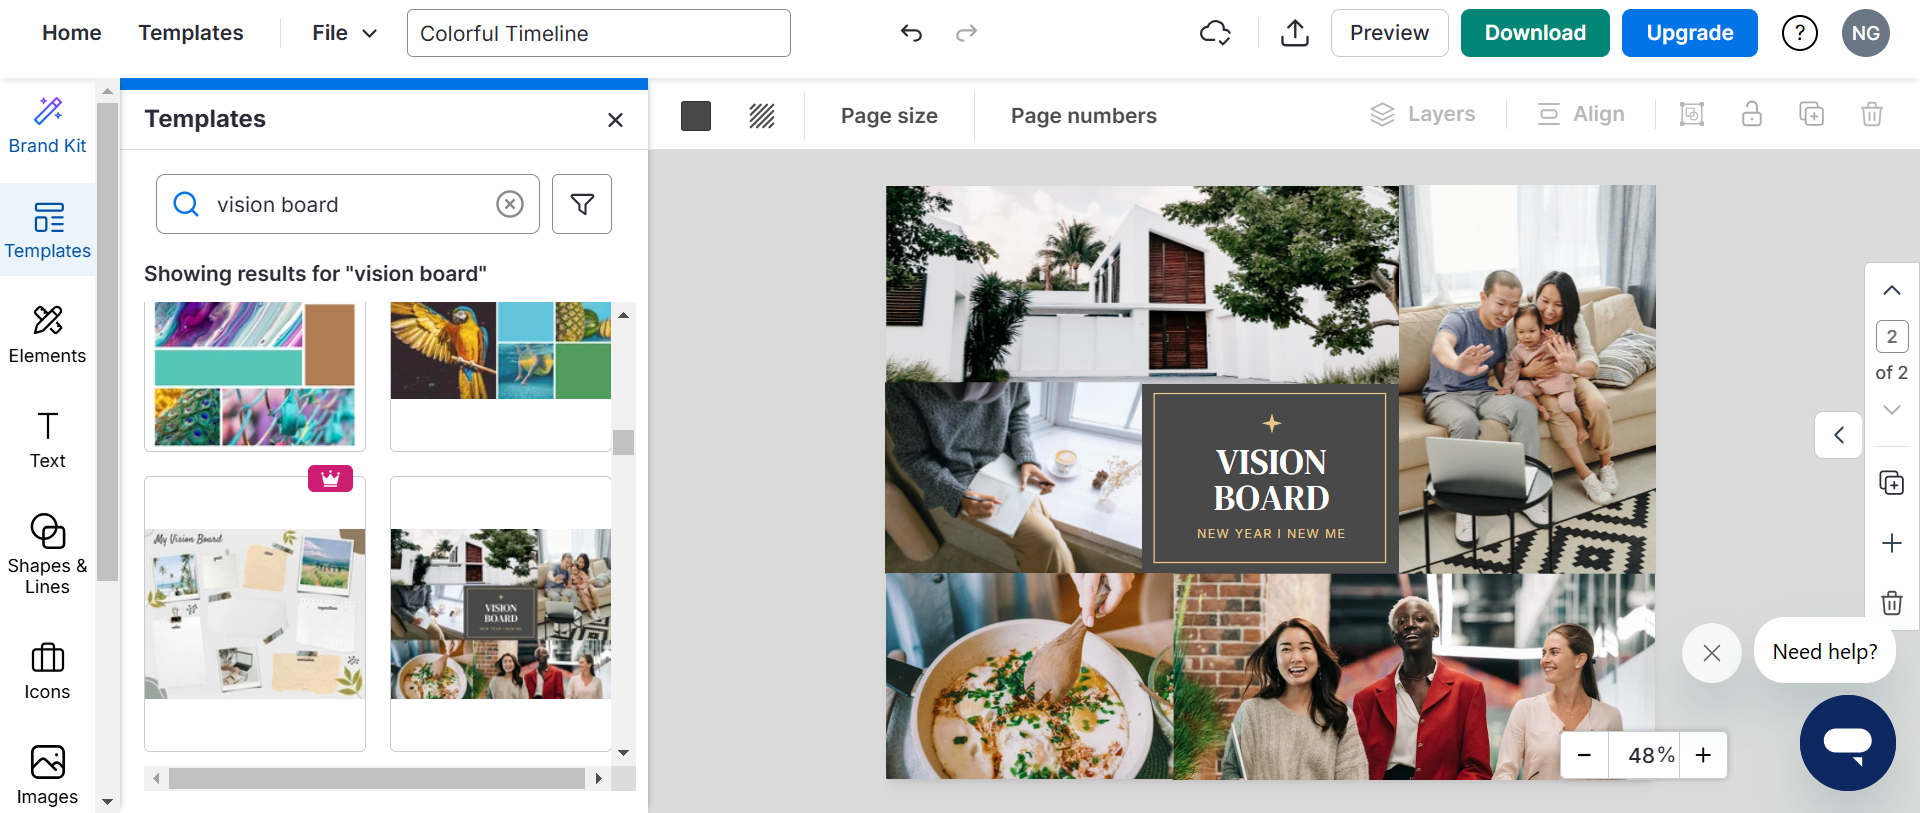Expand the File dropdown menu
Viewport: 1920px width, 813px height.
[344, 33]
